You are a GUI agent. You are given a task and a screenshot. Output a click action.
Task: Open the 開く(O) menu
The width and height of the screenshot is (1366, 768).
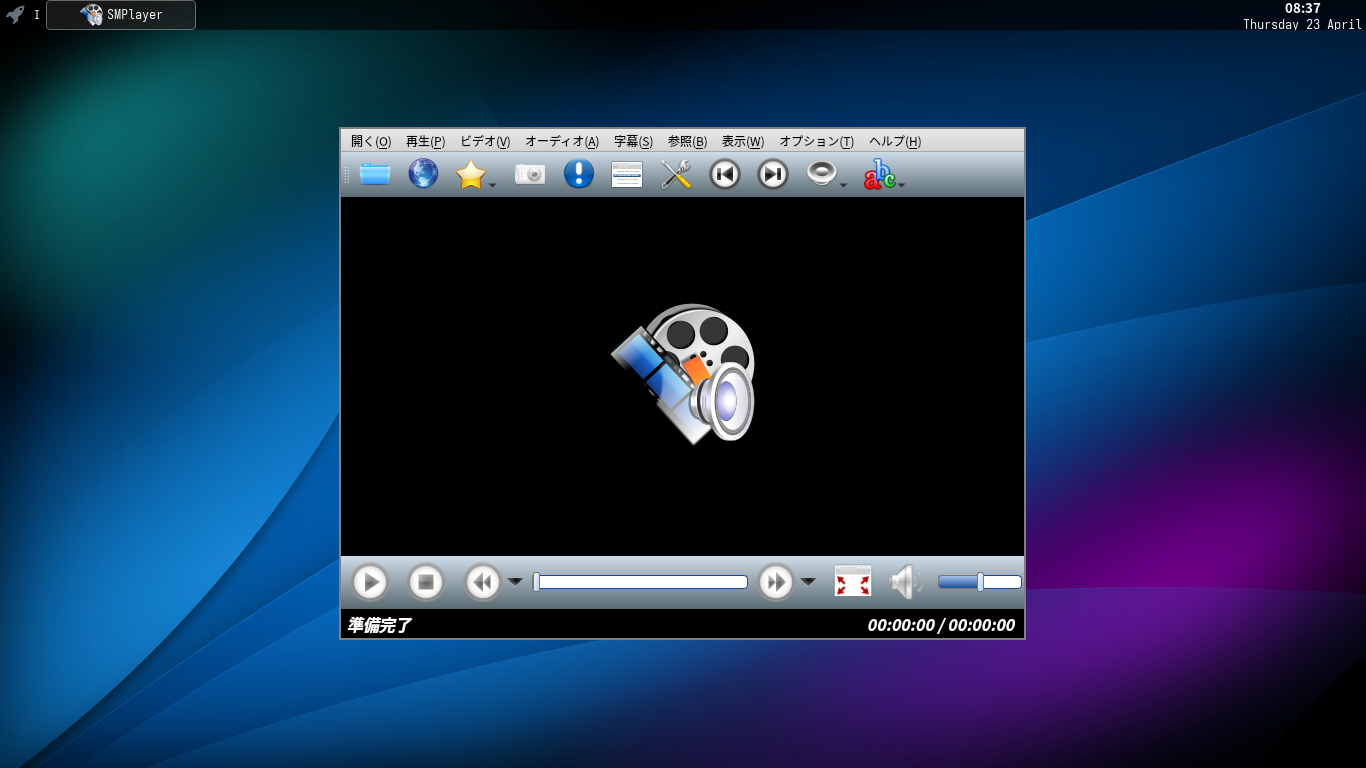(x=371, y=141)
